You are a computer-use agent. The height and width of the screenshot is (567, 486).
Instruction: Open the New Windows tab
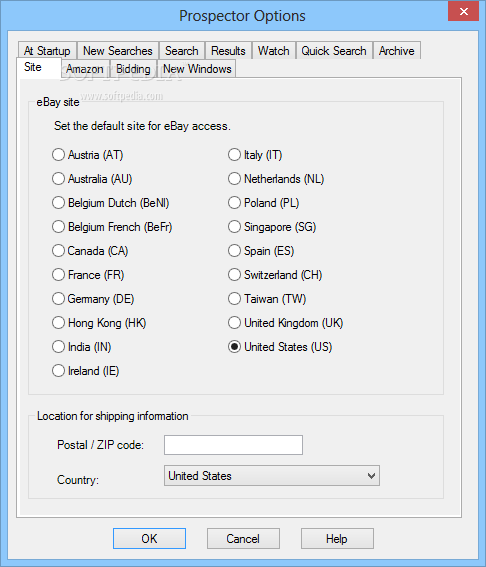click(197, 69)
